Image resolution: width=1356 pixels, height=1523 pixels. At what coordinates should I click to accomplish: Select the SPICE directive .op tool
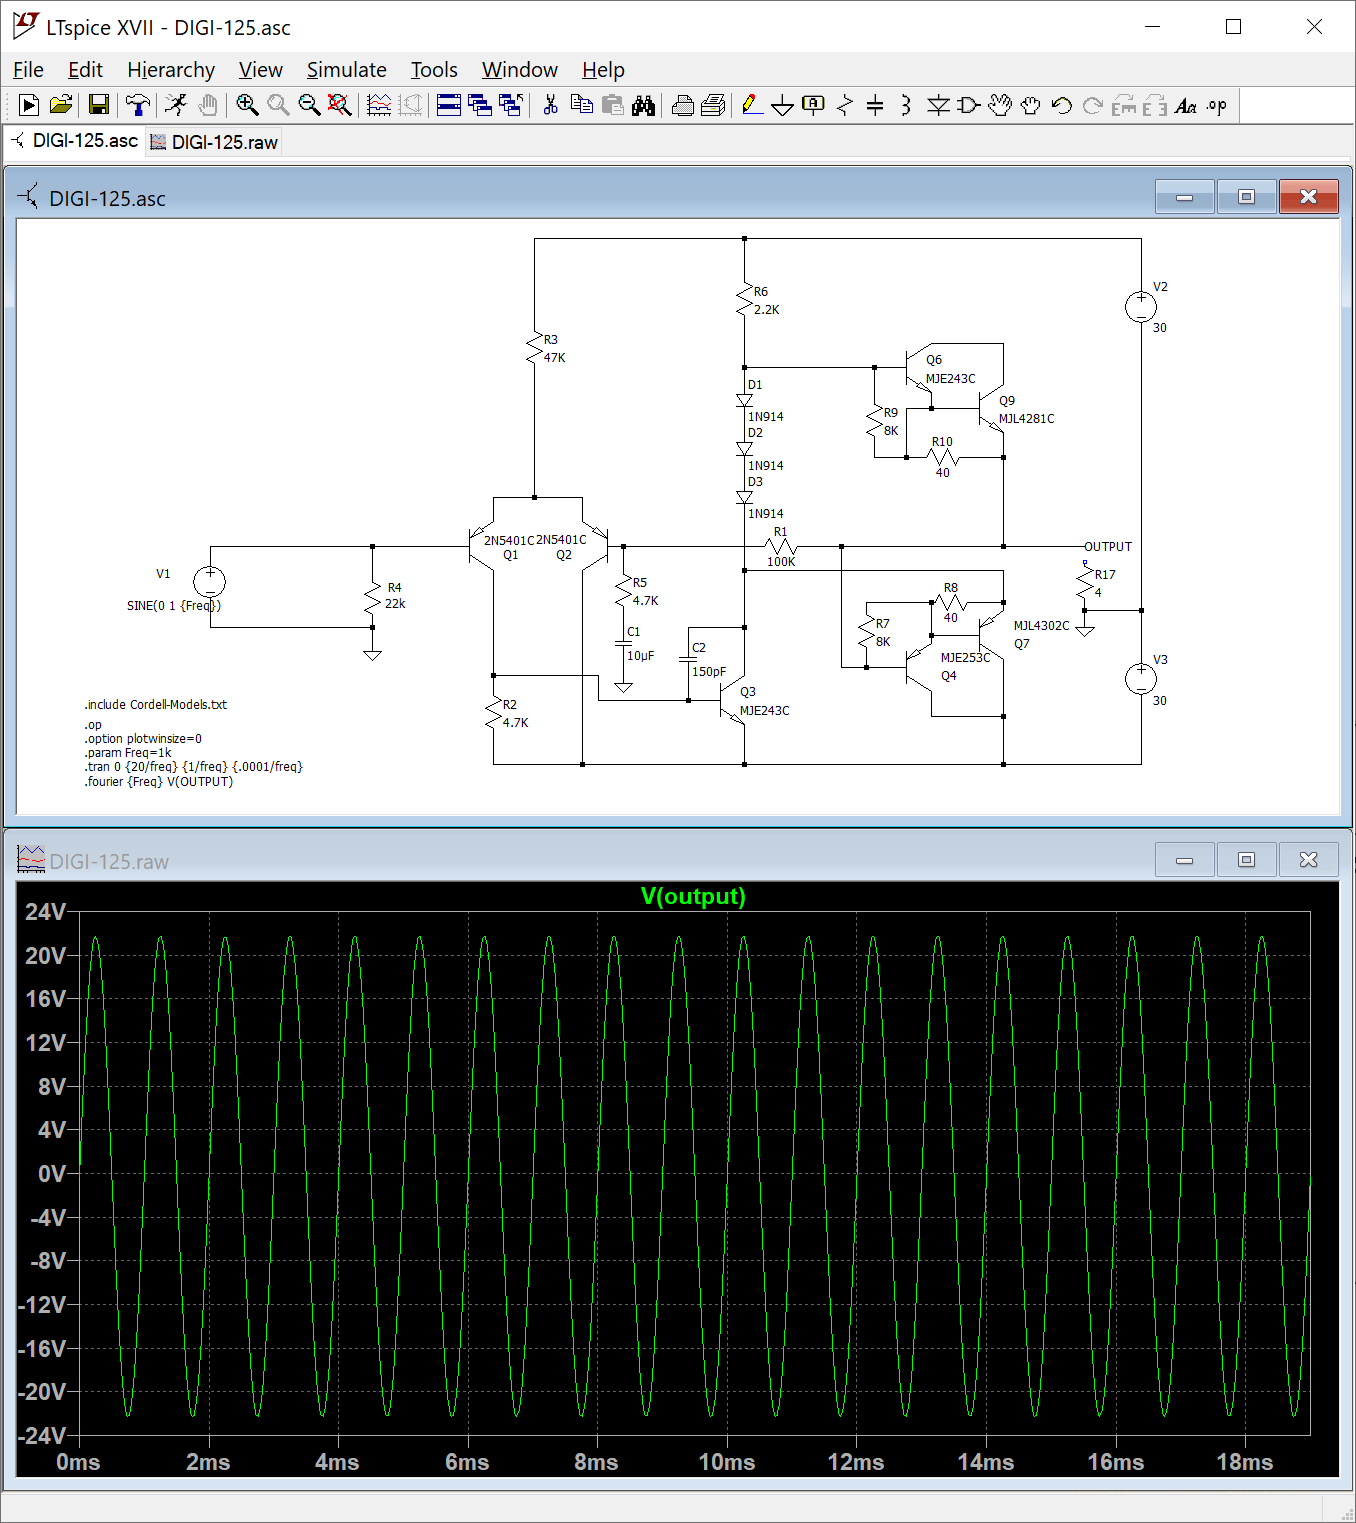click(x=1216, y=105)
